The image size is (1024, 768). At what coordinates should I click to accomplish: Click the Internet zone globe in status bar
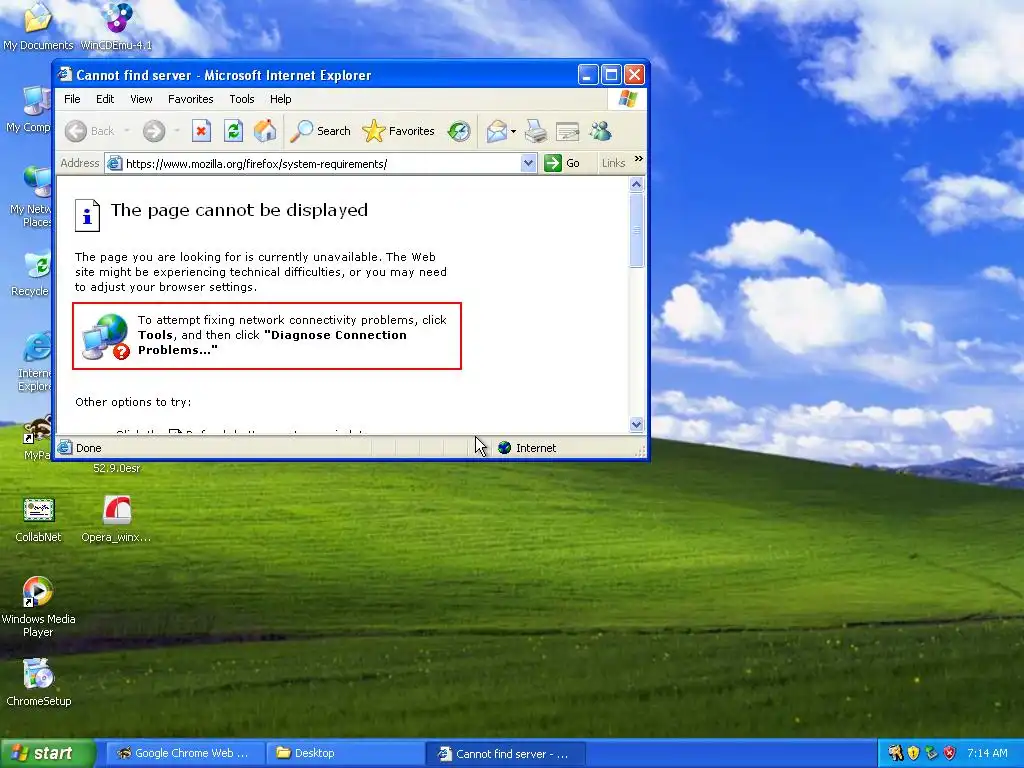pos(504,448)
